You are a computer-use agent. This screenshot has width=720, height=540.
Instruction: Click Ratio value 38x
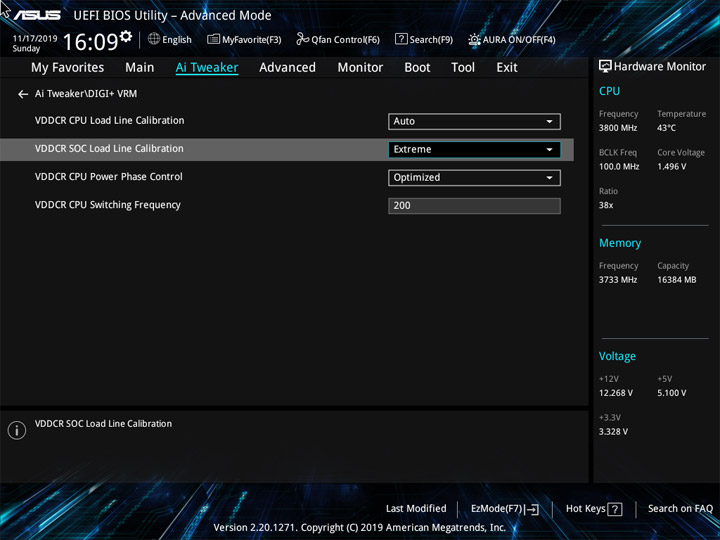[606, 205]
